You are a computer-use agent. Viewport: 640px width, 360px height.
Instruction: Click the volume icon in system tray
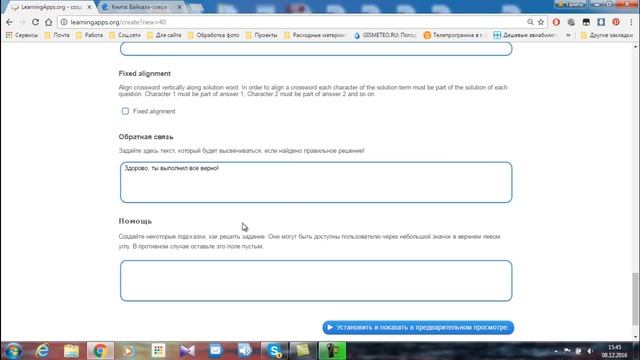click(590, 351)
